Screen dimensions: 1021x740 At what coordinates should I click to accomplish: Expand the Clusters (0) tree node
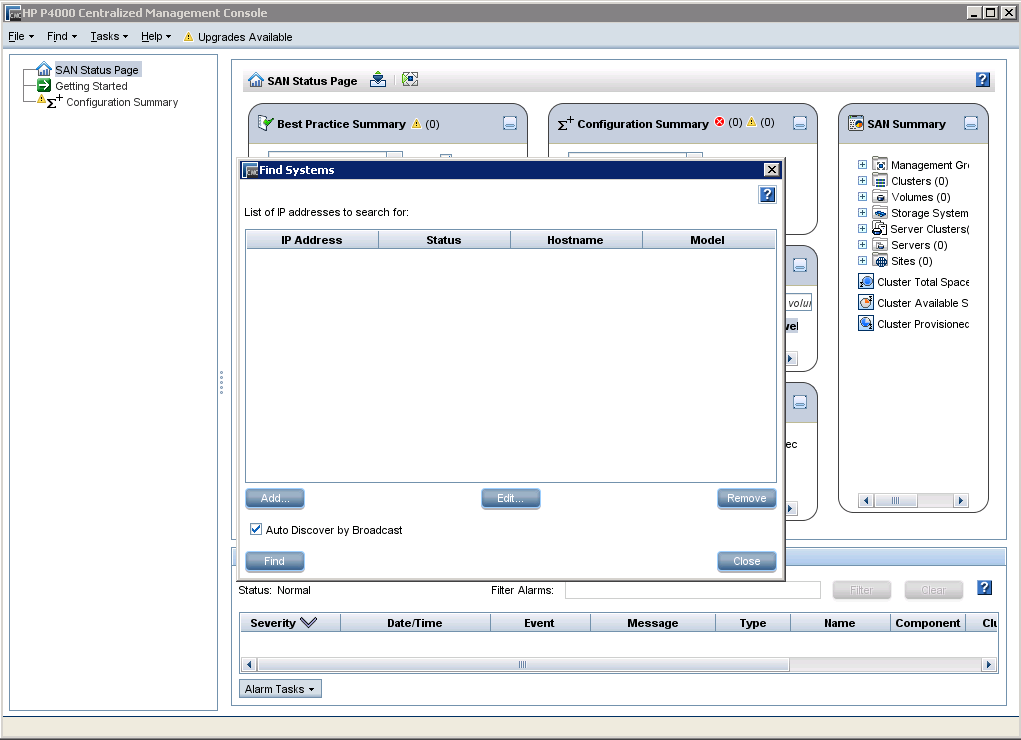coord(862,181)
